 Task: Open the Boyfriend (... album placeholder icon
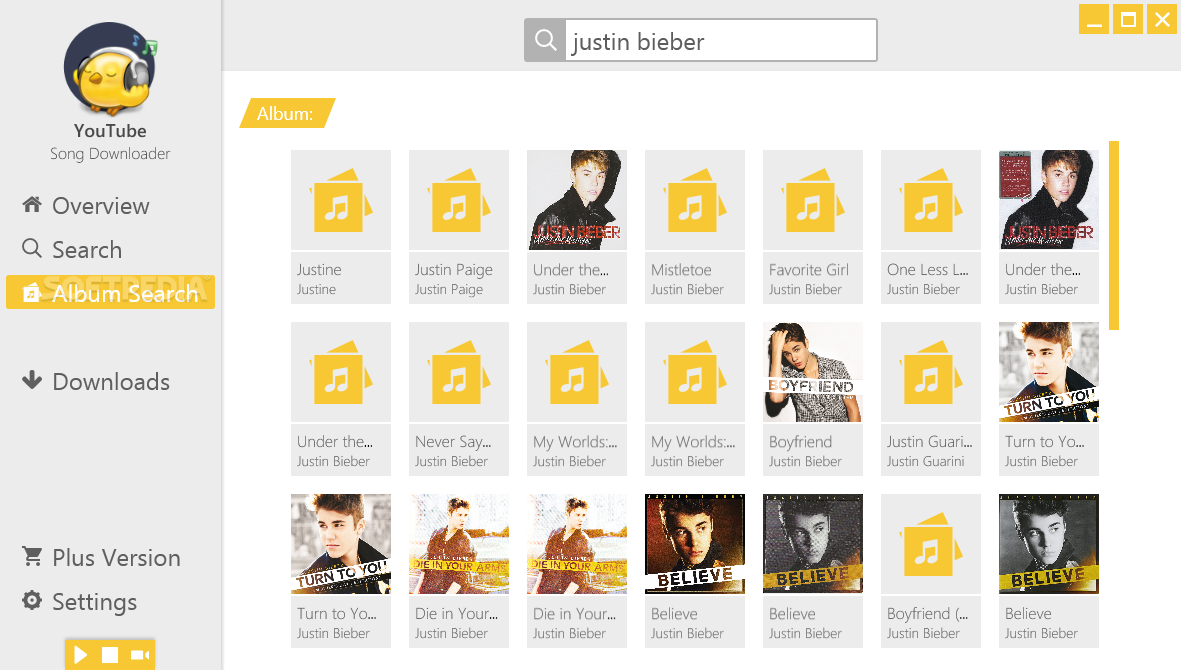click(x=931, y=544)
